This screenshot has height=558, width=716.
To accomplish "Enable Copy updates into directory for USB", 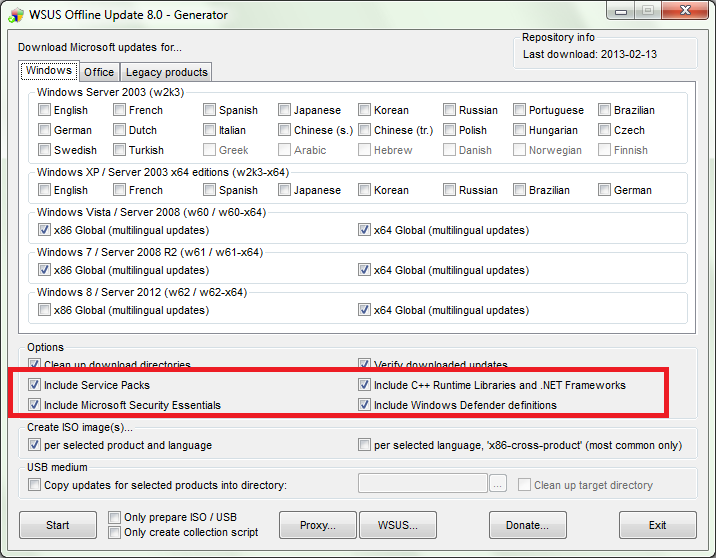I will tap(36, 485).
